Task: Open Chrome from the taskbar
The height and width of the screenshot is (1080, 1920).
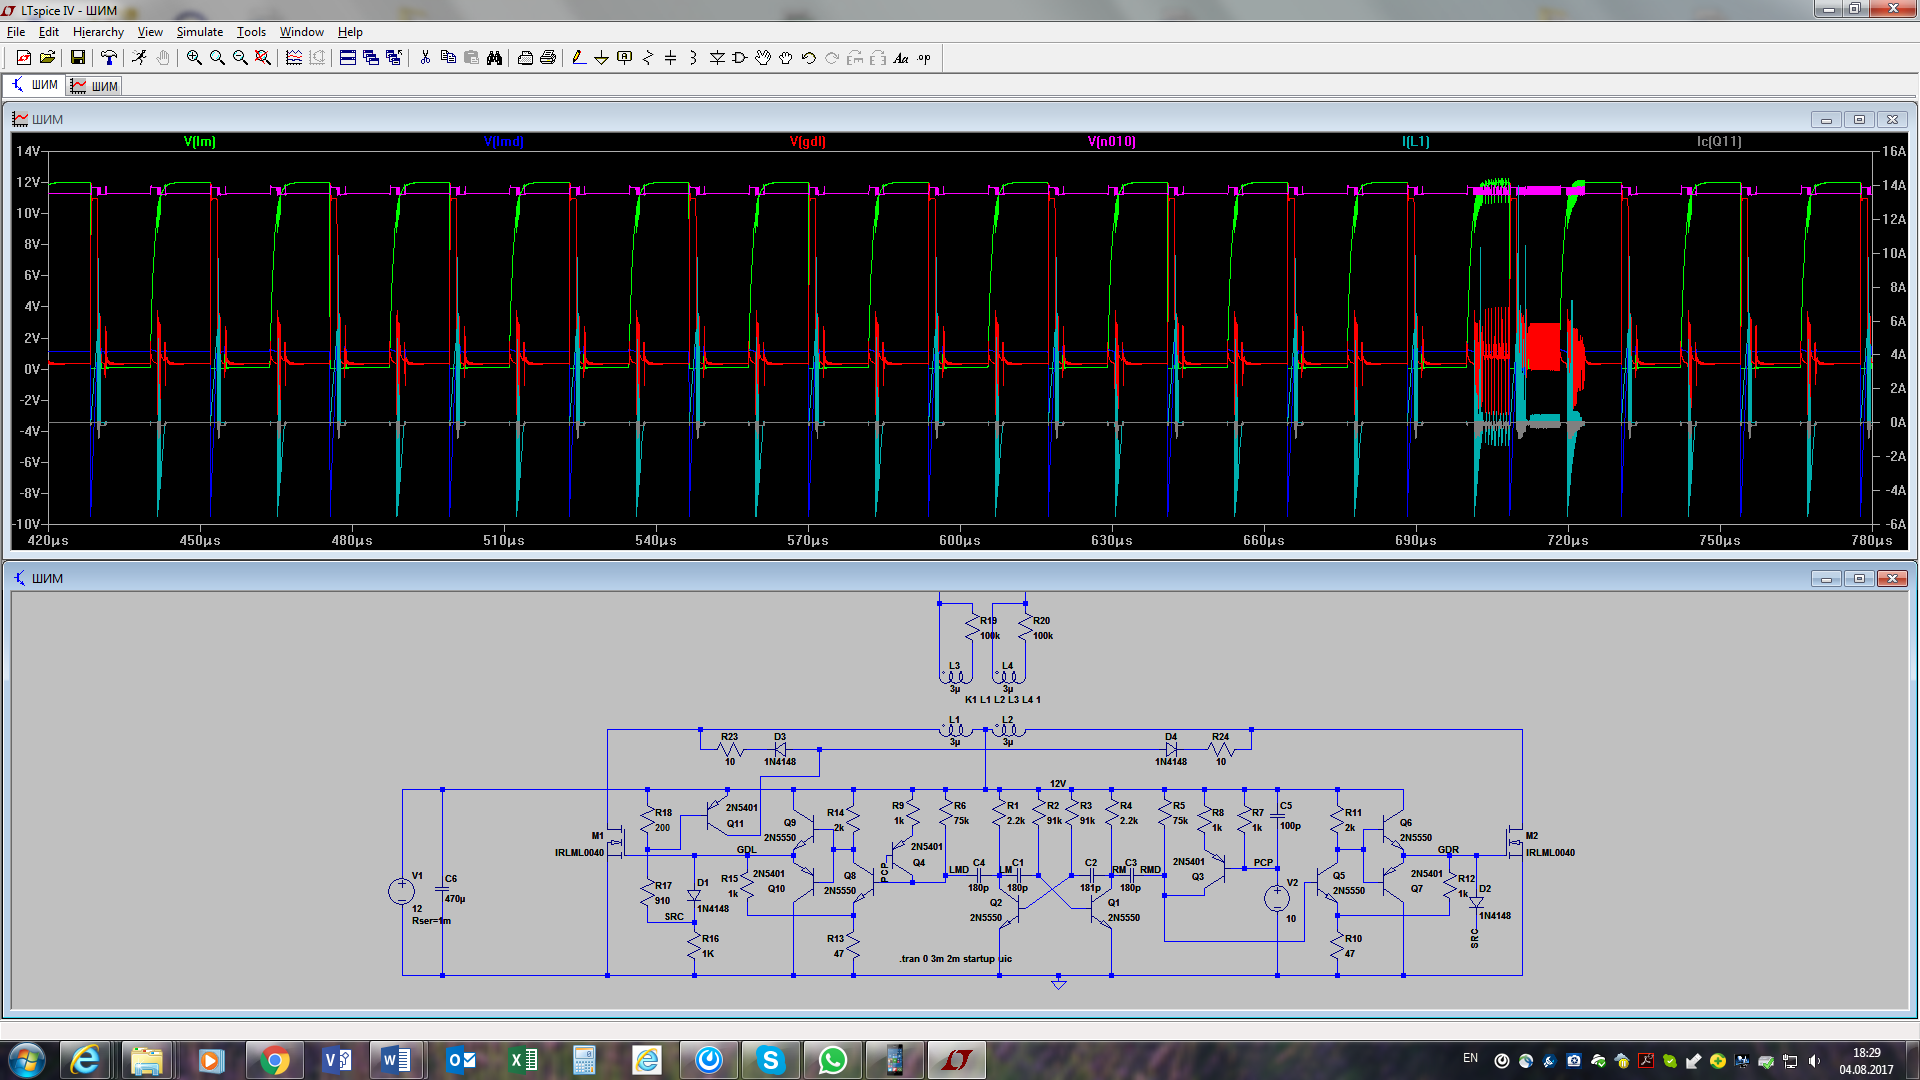Action: point(274,1060)
